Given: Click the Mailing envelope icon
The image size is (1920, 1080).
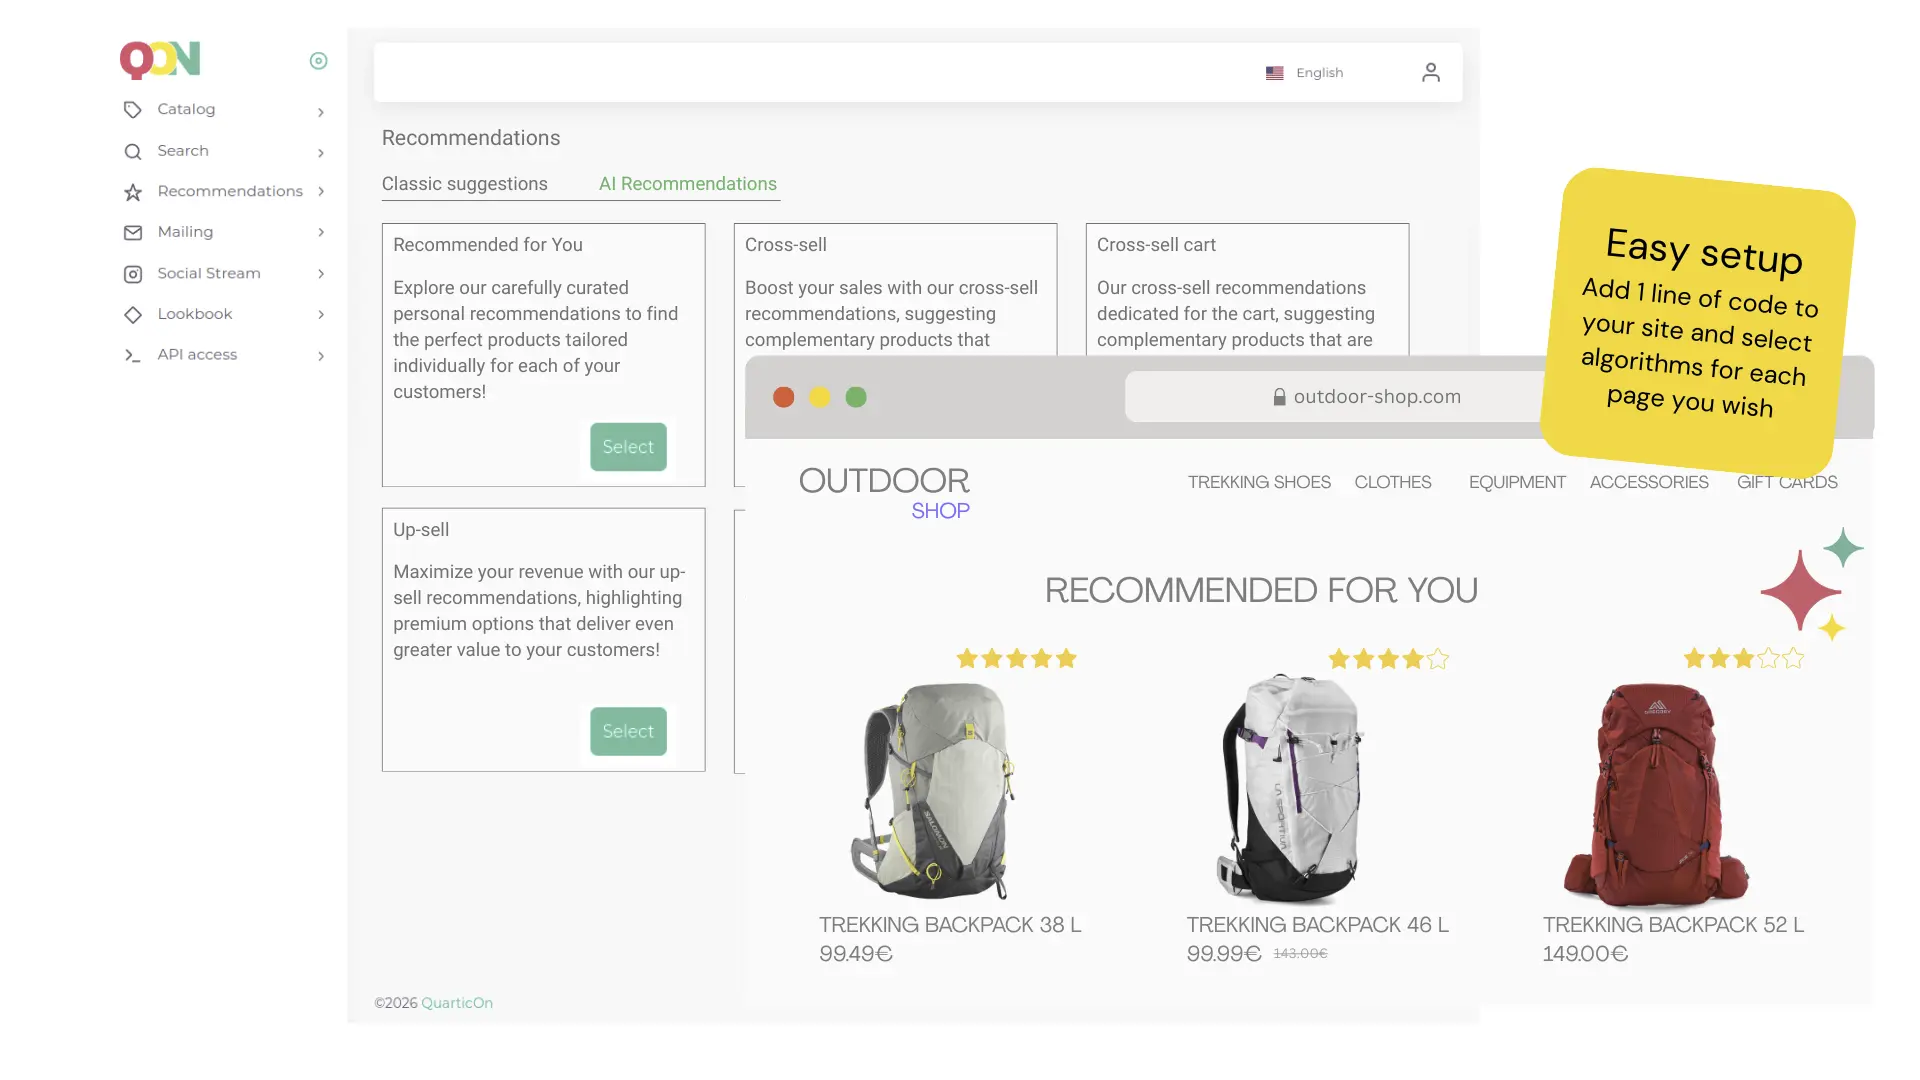Looking at the screenshot, I should (132, 233).
